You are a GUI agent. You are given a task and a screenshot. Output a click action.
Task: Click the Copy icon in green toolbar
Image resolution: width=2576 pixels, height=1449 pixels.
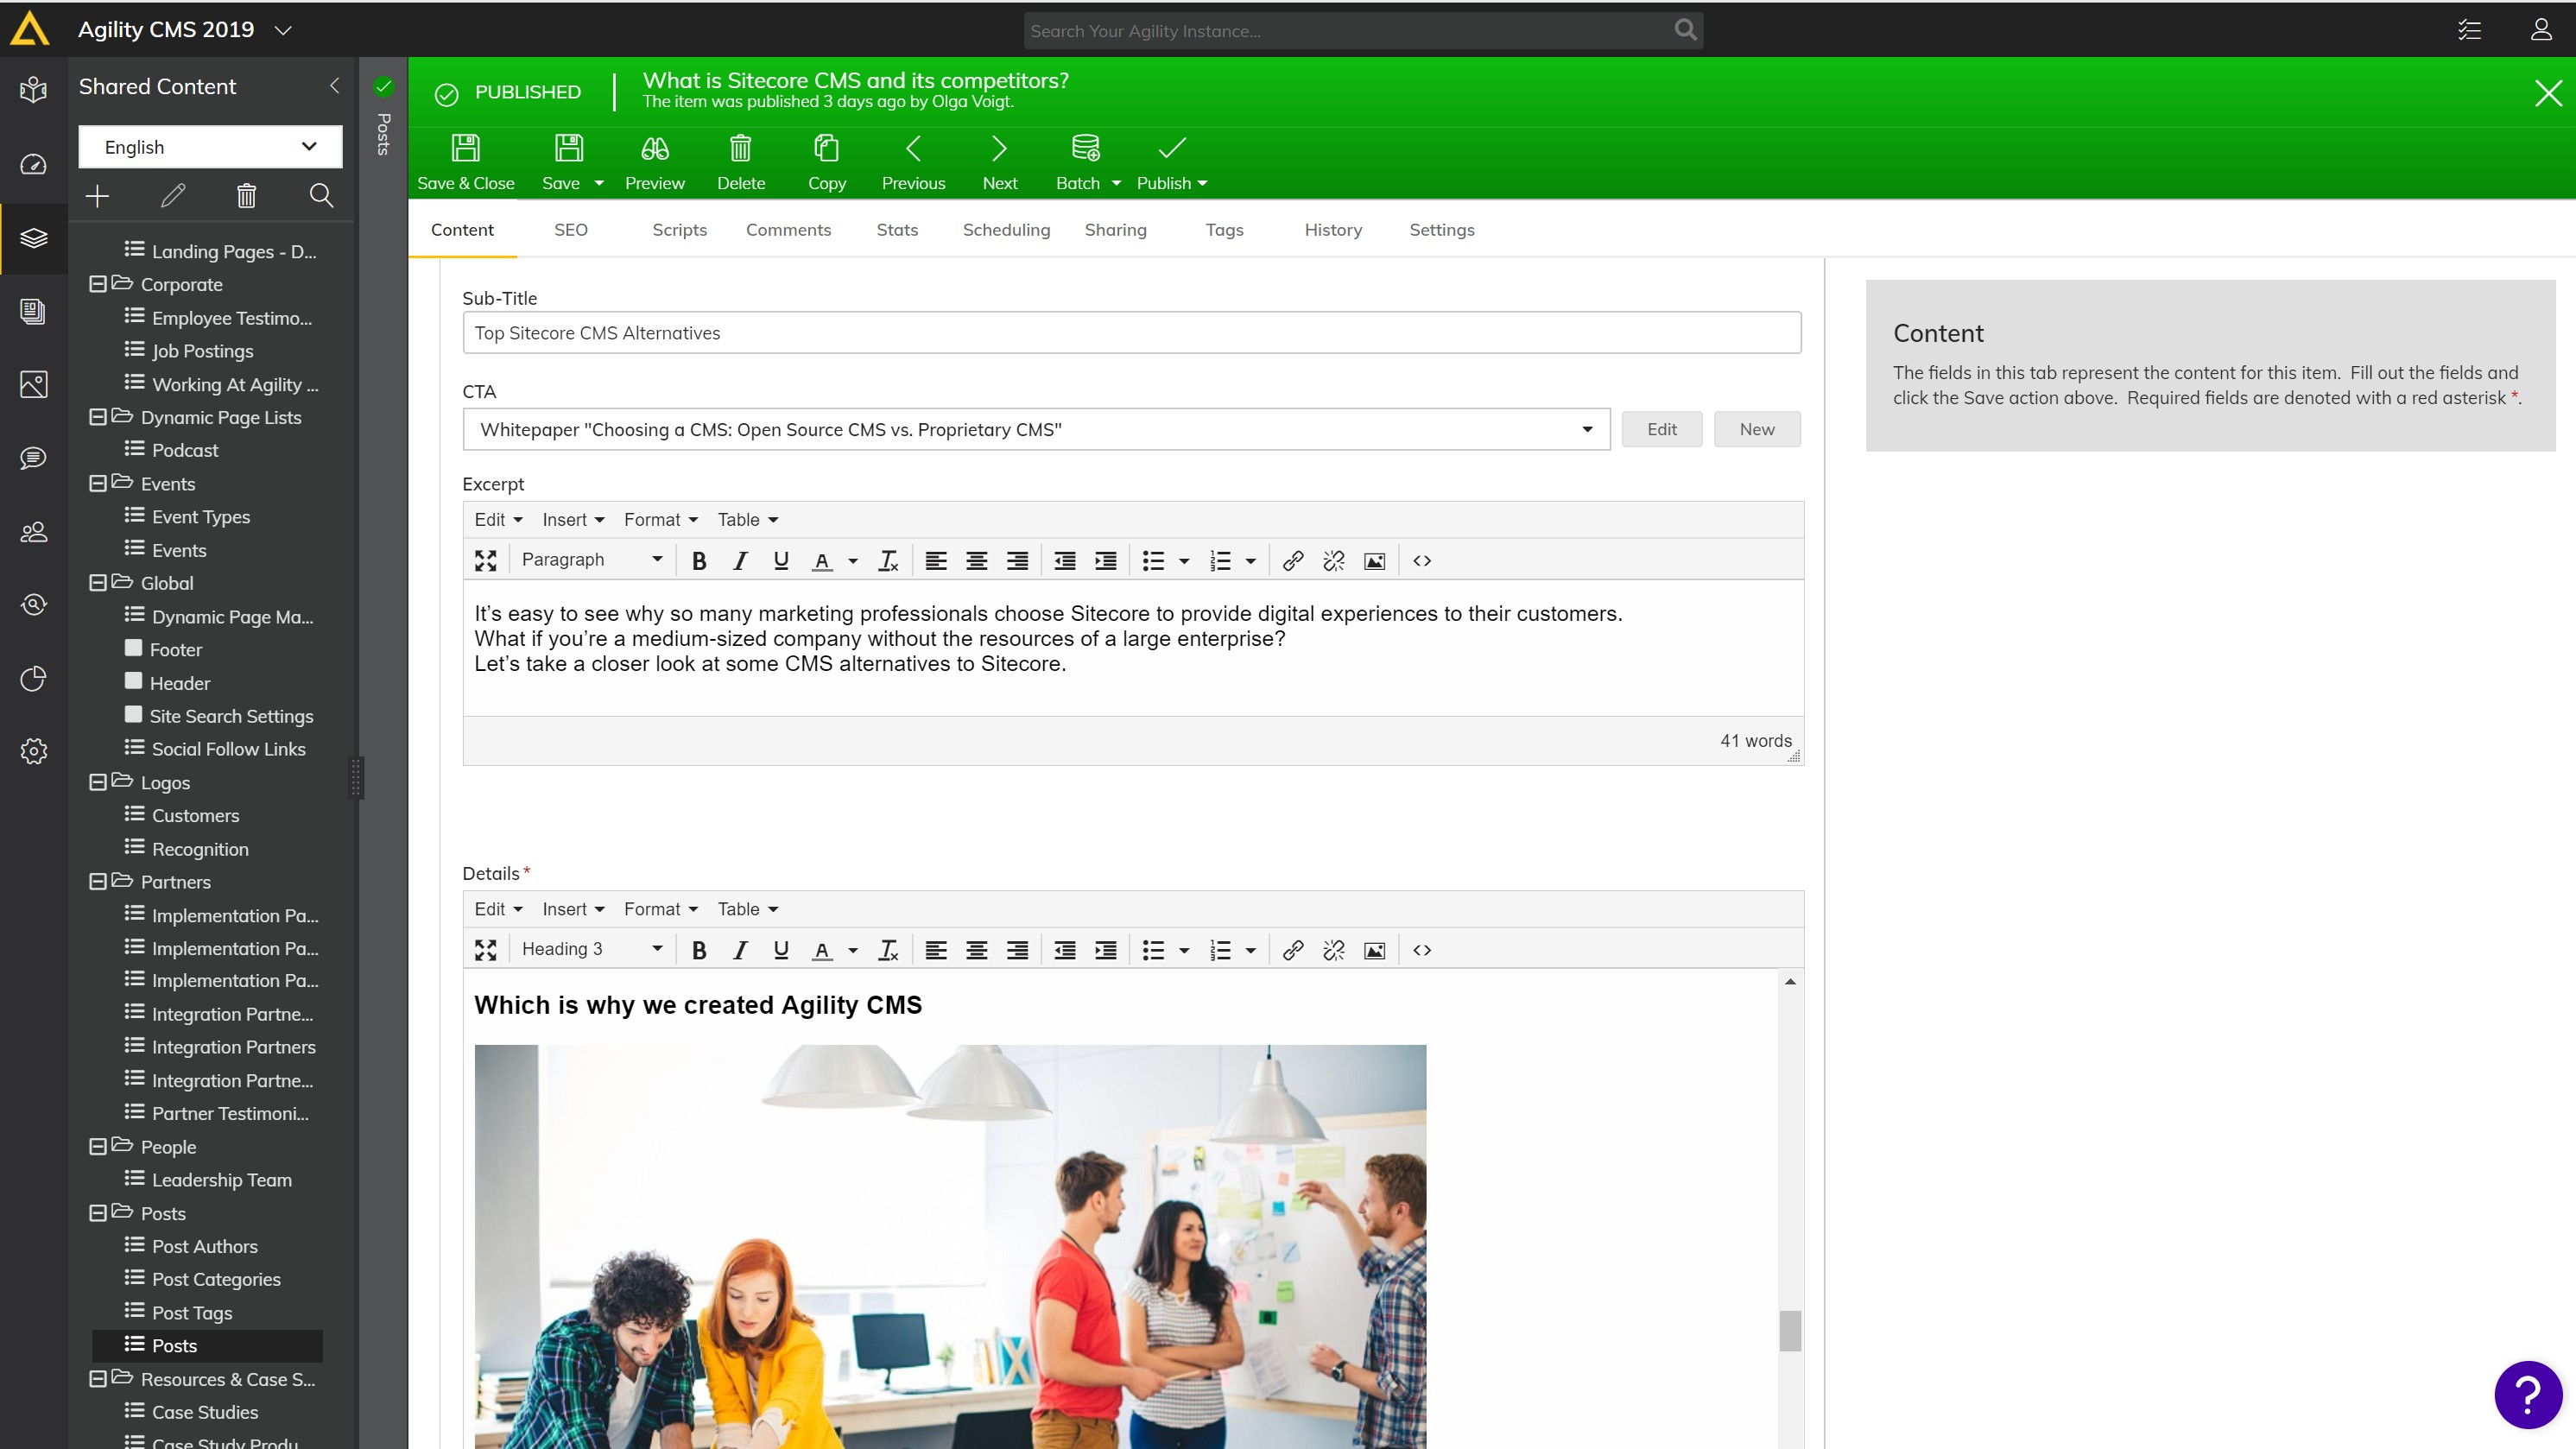(x=826, y=148)
